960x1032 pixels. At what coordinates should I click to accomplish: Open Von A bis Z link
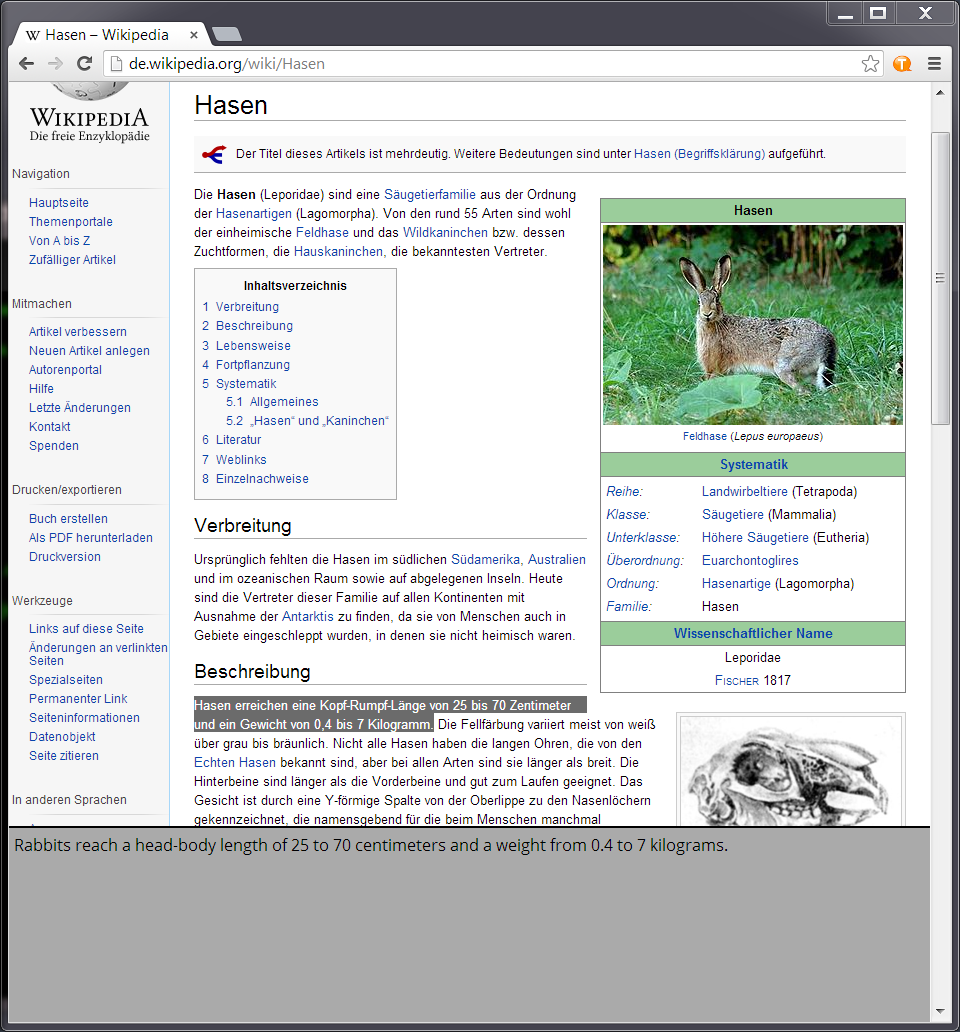59,241
